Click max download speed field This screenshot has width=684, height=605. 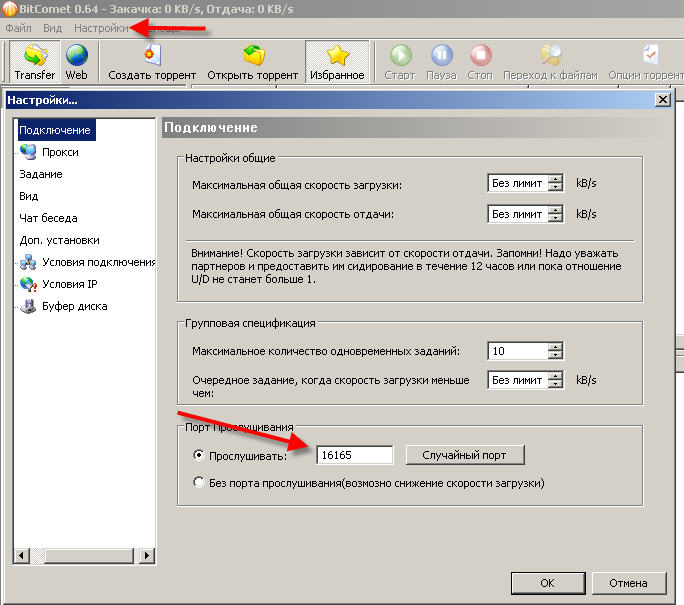click(x=518, y=183)
